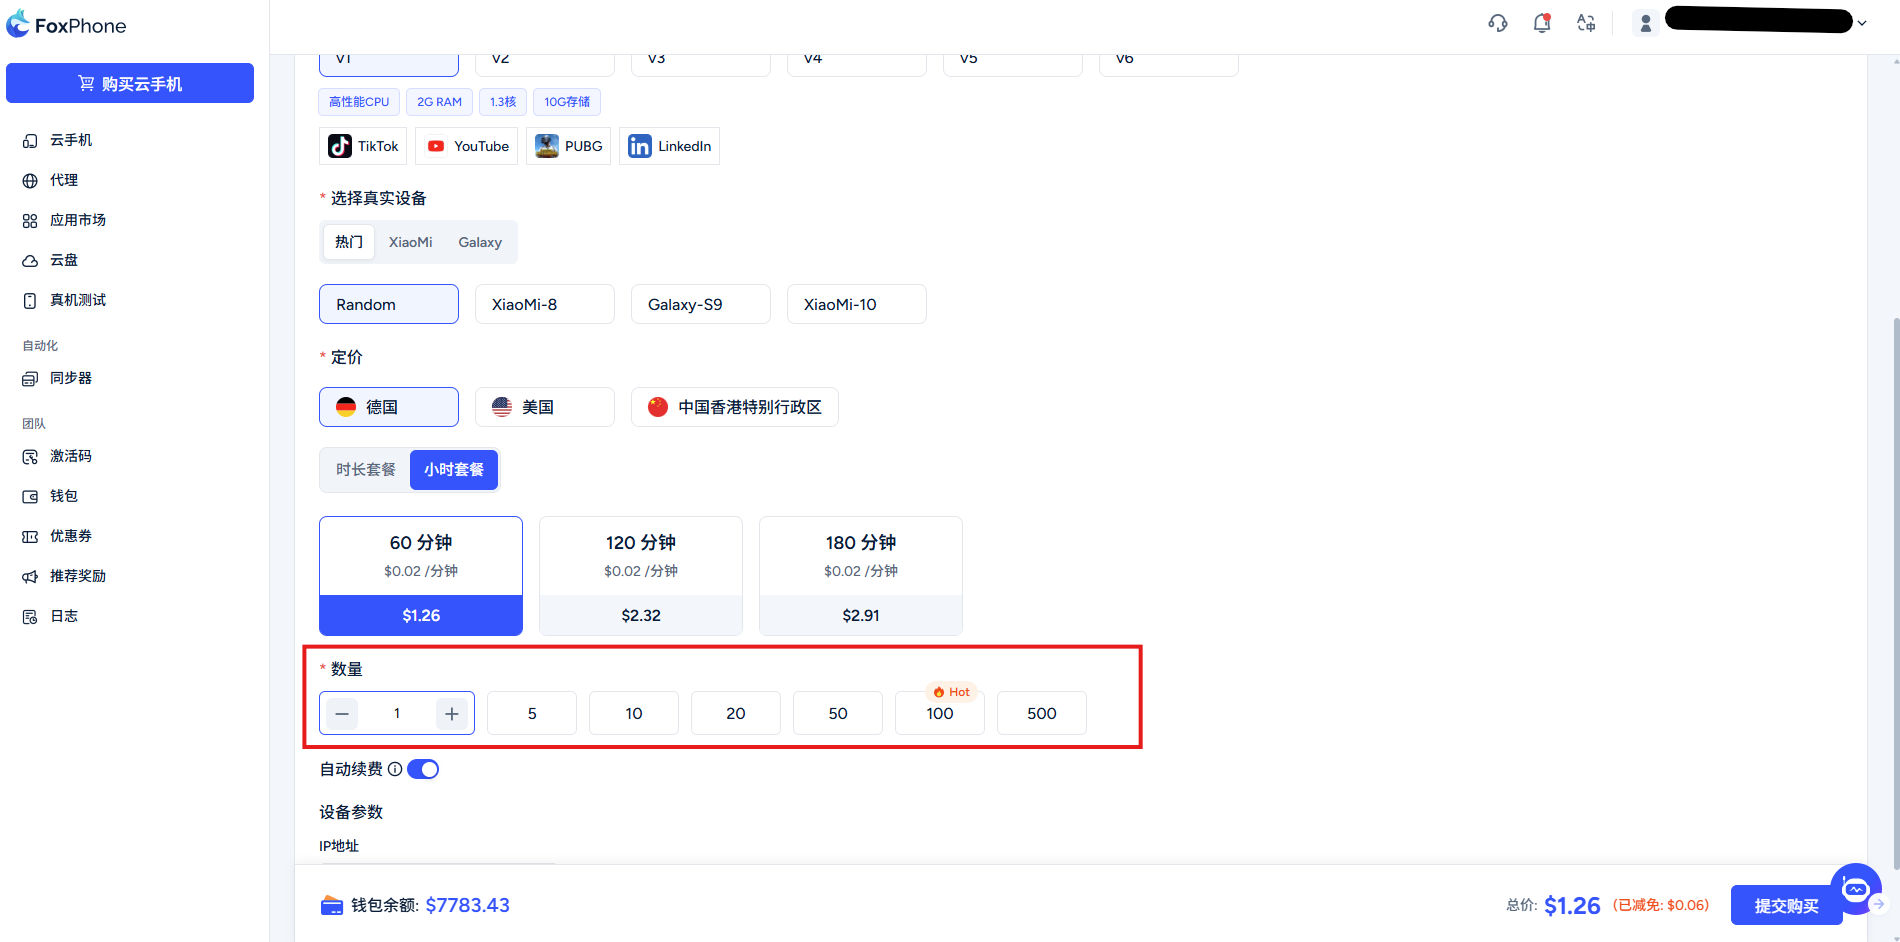Click the language translate icon
This screenshot has width=1900, height=942.
[x=1586, y=23]
